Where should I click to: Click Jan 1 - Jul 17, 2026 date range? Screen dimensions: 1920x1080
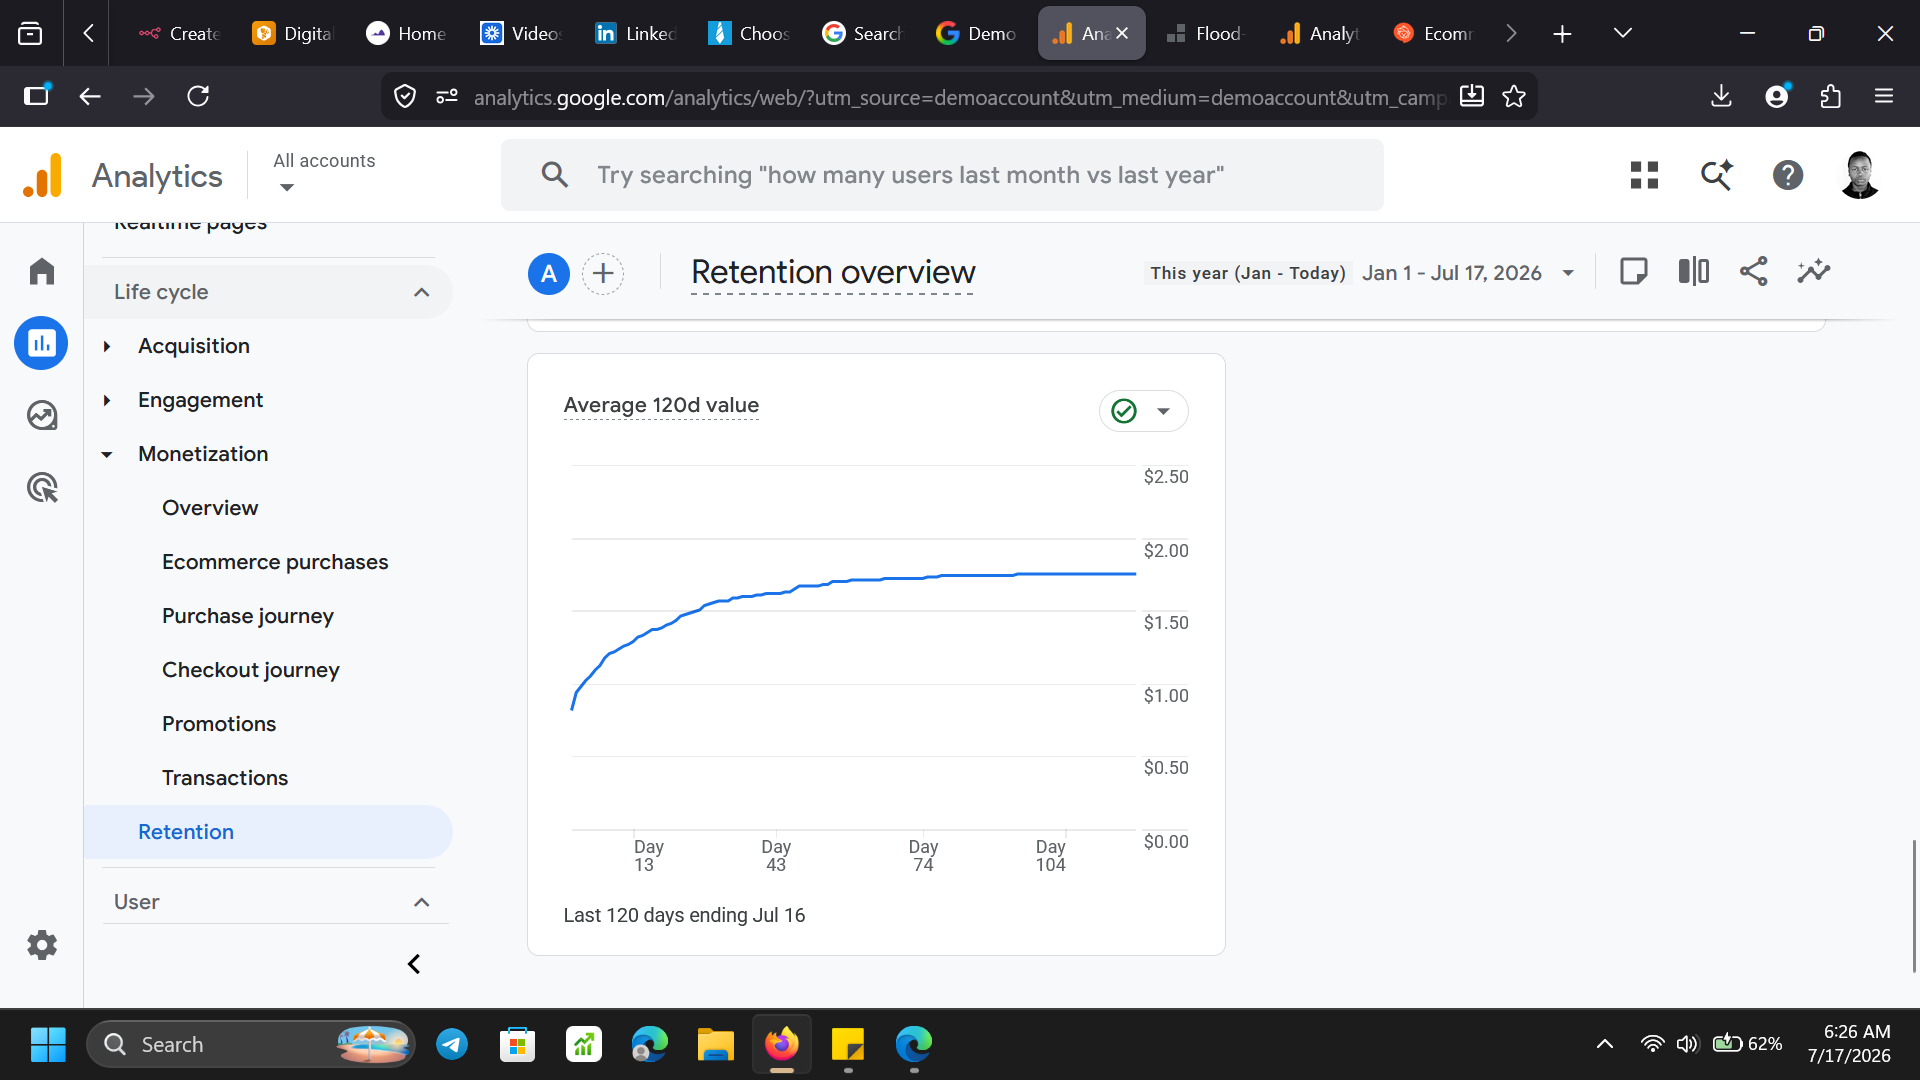pyautogui.click(x=1451, y=273)
